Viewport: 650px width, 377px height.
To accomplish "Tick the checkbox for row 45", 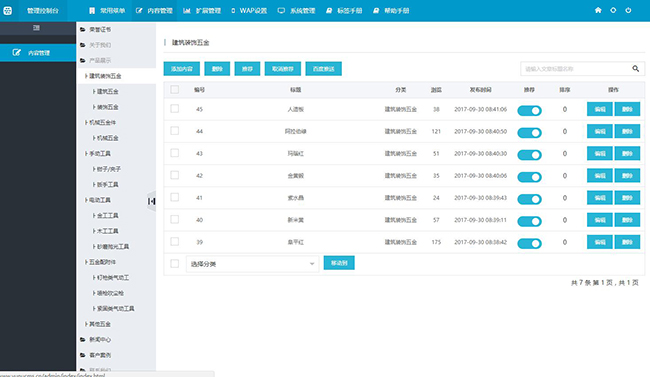I will (175, 109).
